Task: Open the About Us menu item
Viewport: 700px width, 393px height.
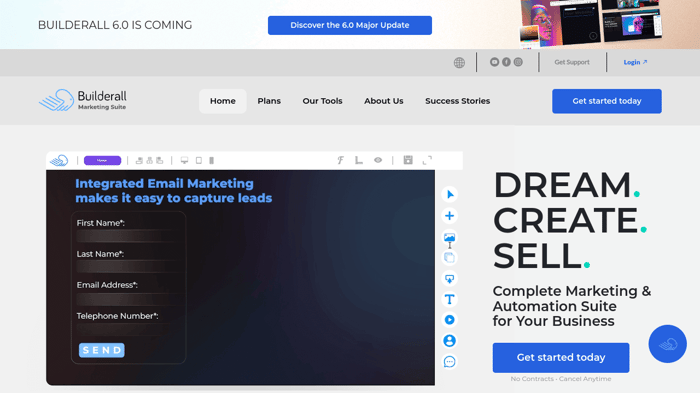Action: [x=383, y=101]
